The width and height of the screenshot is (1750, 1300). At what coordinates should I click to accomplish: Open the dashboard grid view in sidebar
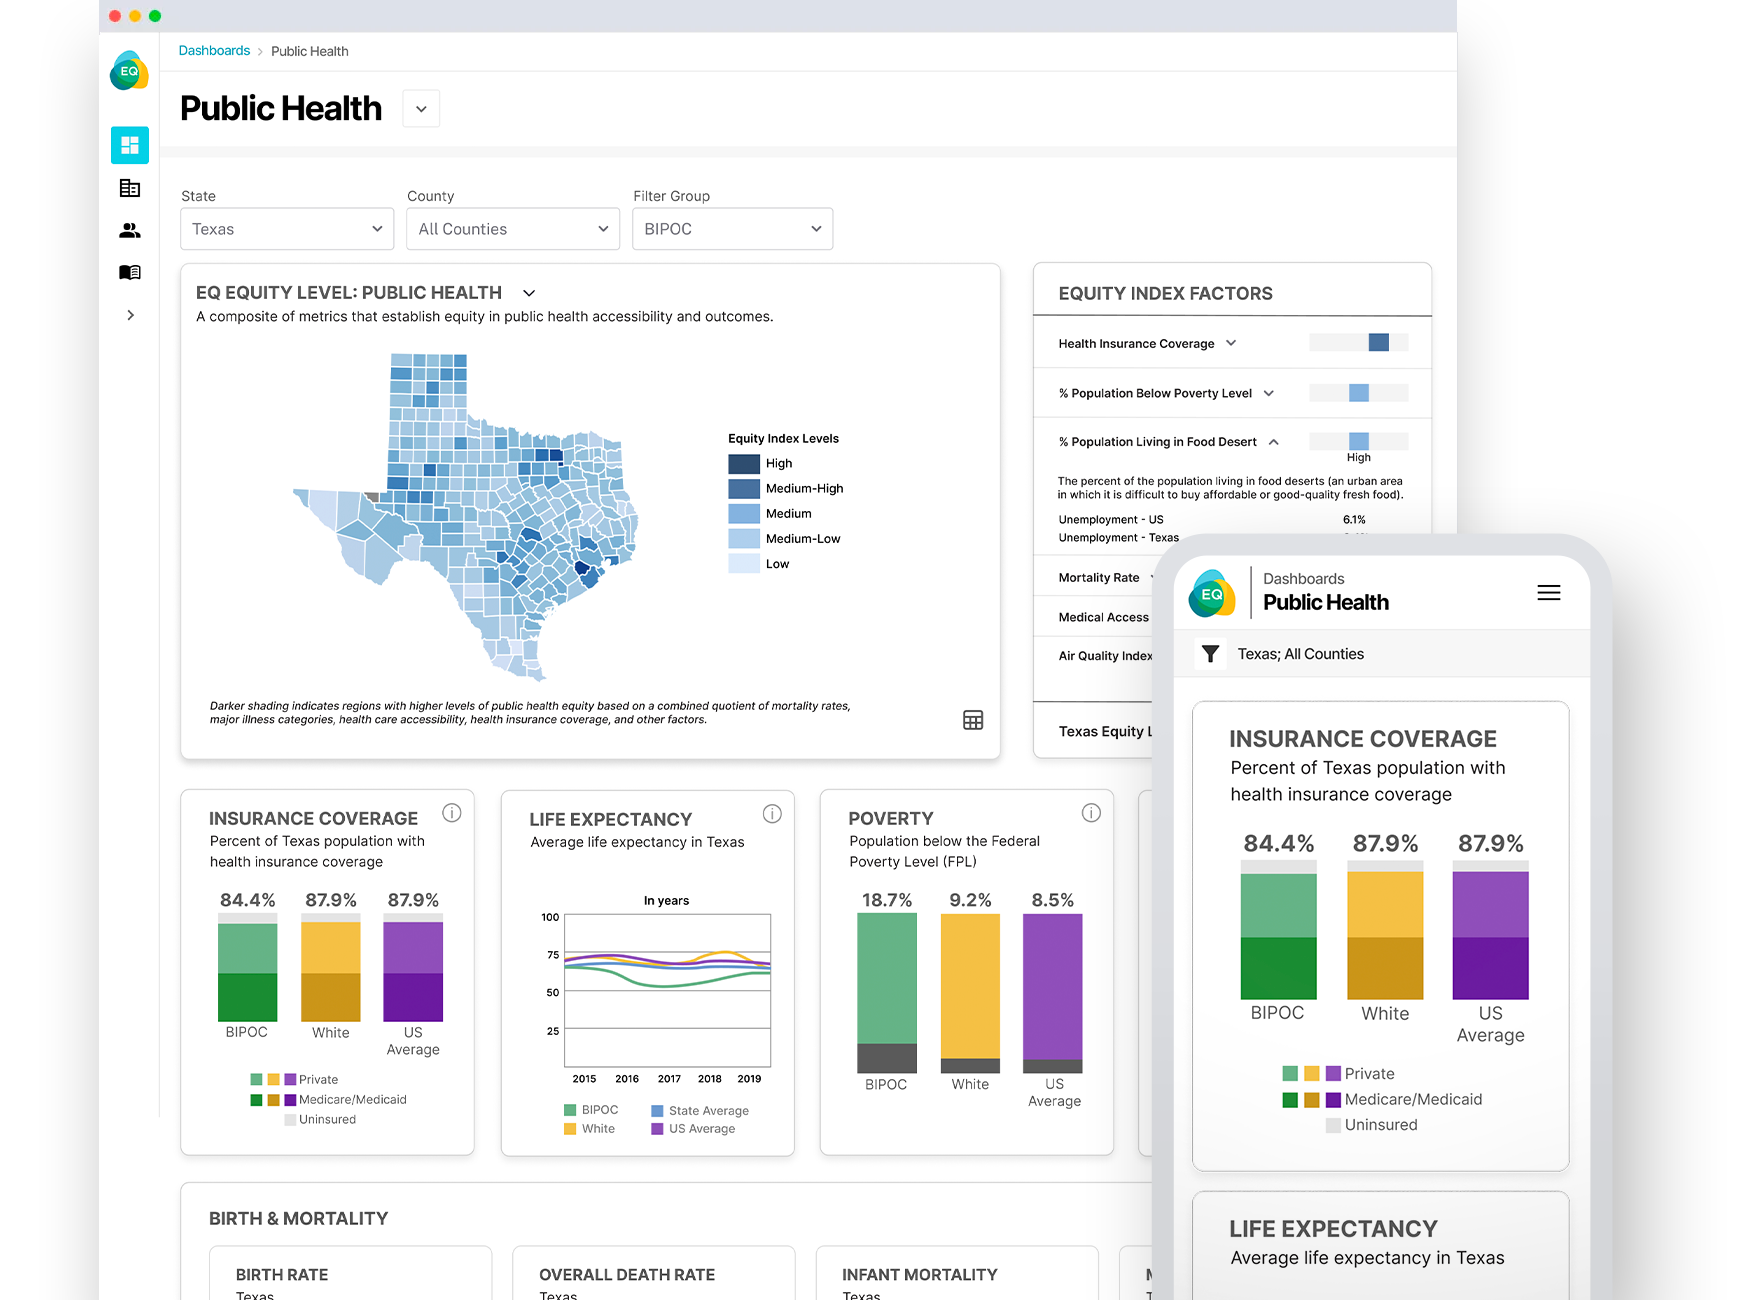[130, 145]
